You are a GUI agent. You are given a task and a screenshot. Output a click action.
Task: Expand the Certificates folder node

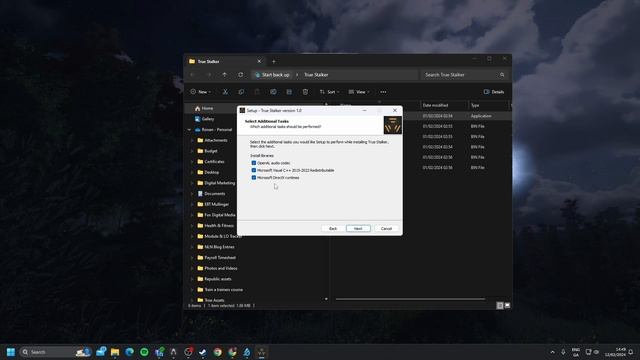click(192, 162)
